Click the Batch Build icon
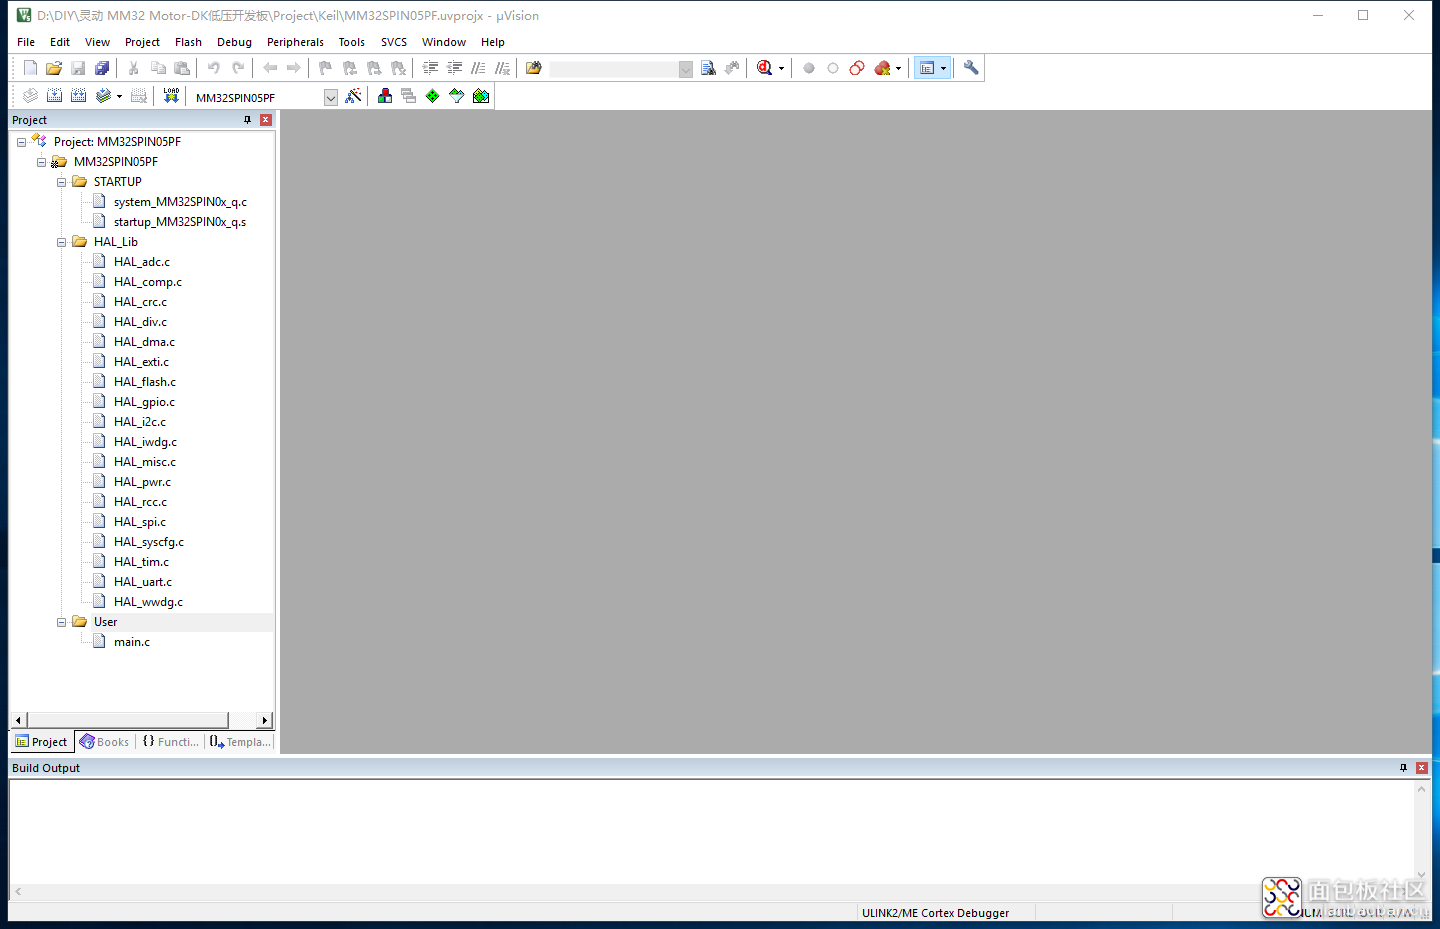 103,96
